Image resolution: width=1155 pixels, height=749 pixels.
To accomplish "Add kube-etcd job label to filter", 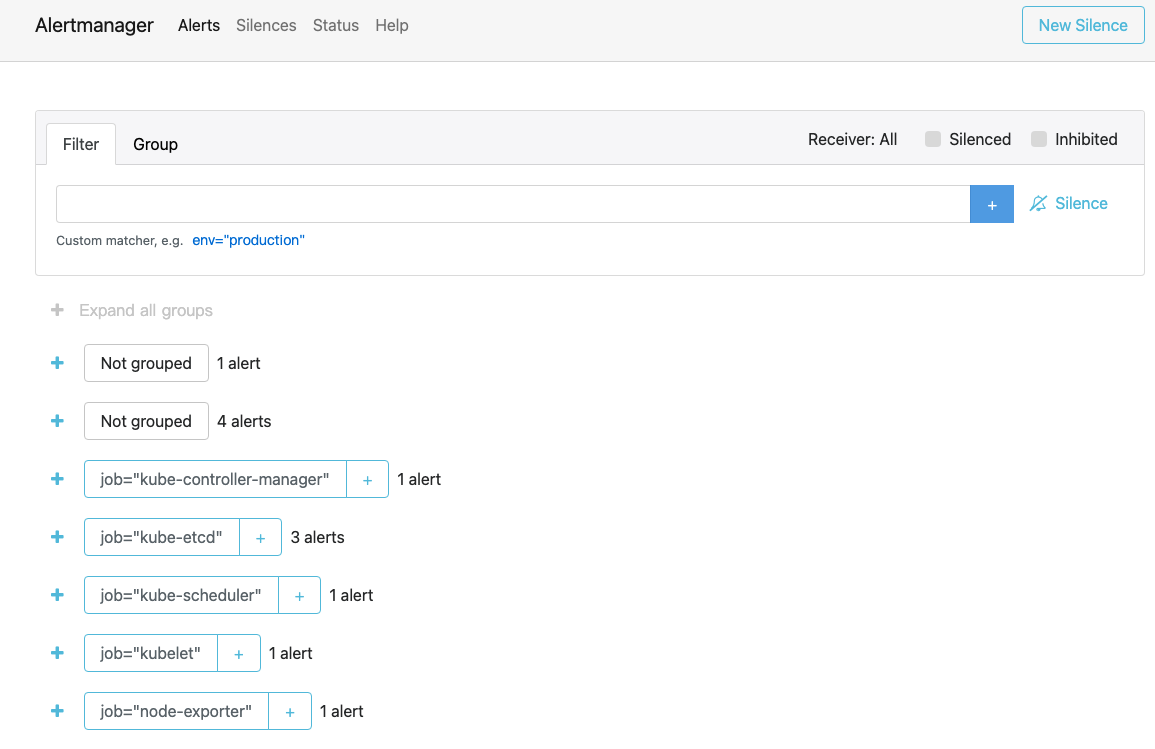I will coord(260,538).
